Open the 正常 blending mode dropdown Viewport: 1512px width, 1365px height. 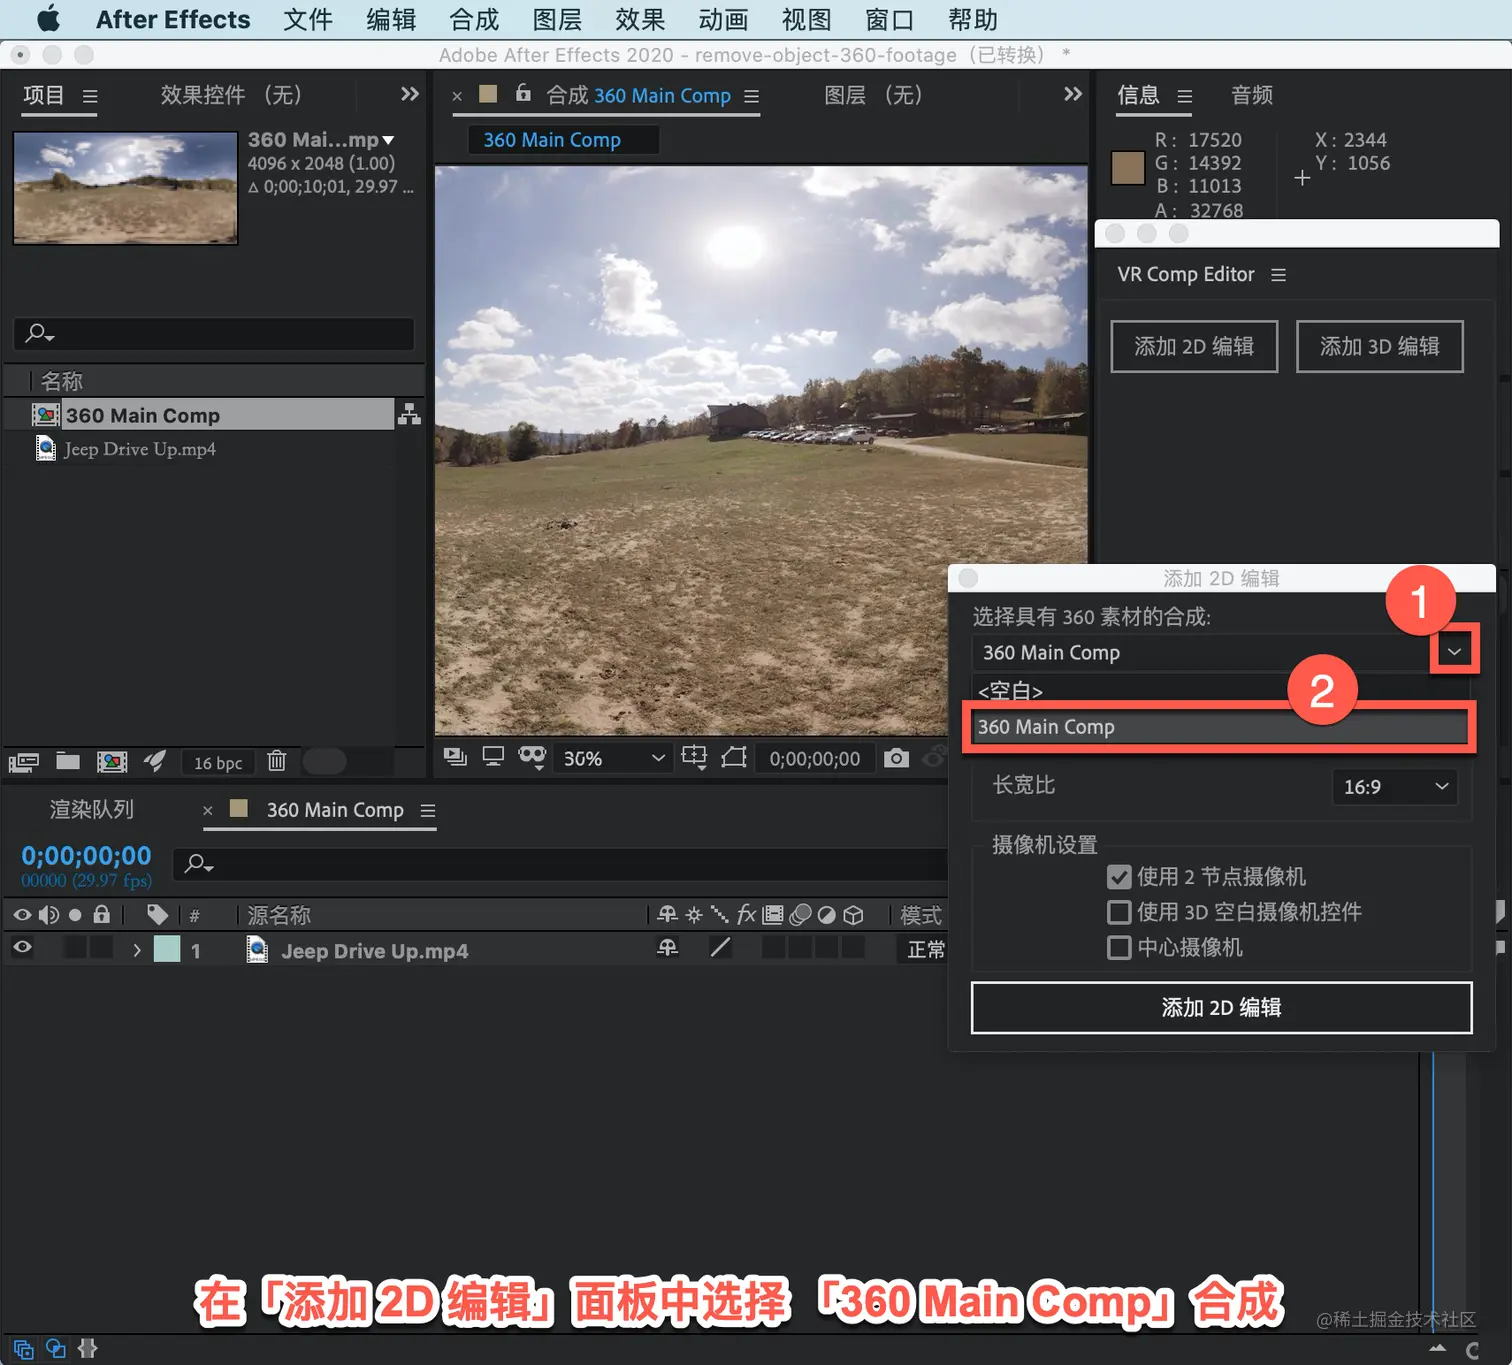925,949
